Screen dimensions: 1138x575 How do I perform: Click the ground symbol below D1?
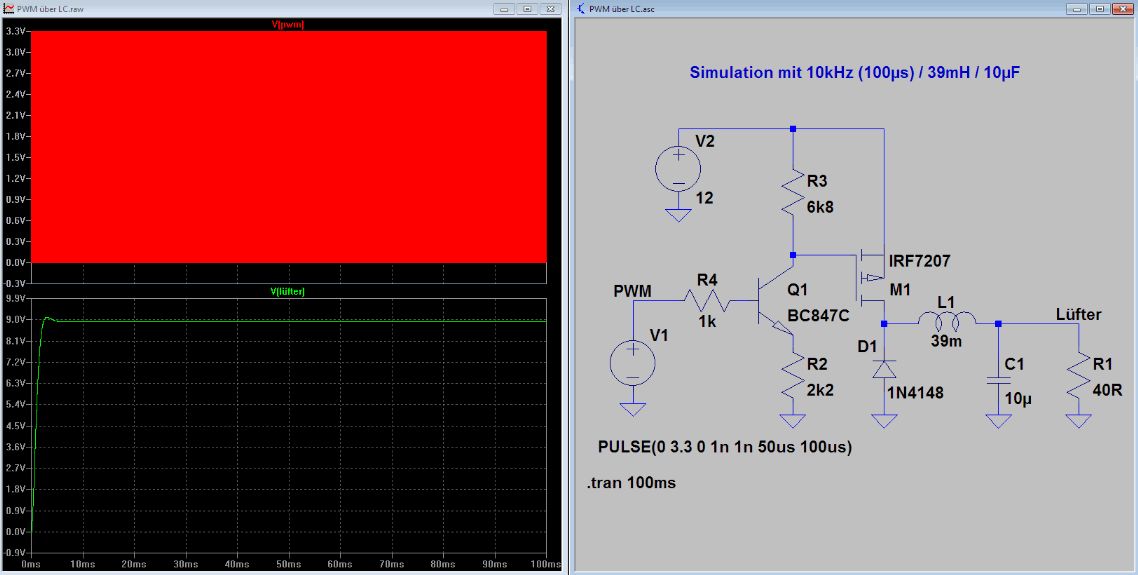883,420
